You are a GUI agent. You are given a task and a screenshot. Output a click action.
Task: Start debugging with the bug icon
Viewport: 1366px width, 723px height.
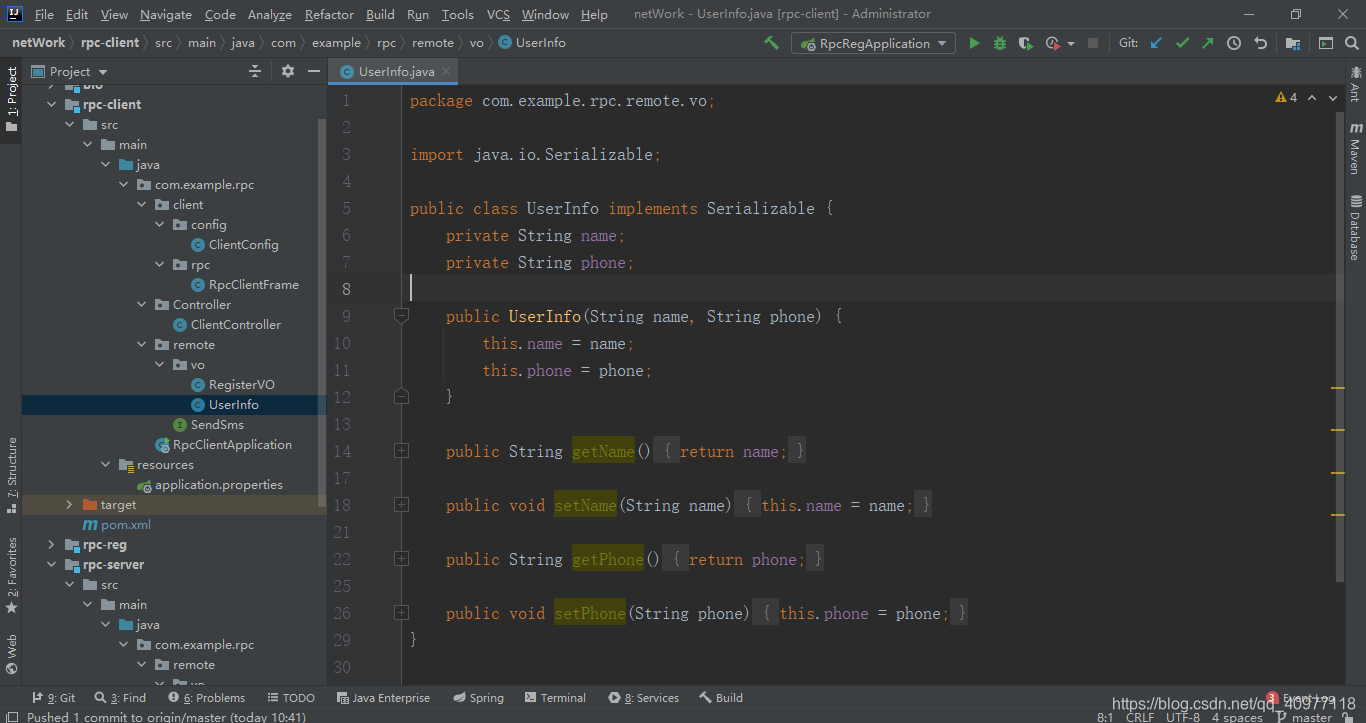coord(1000,43)
